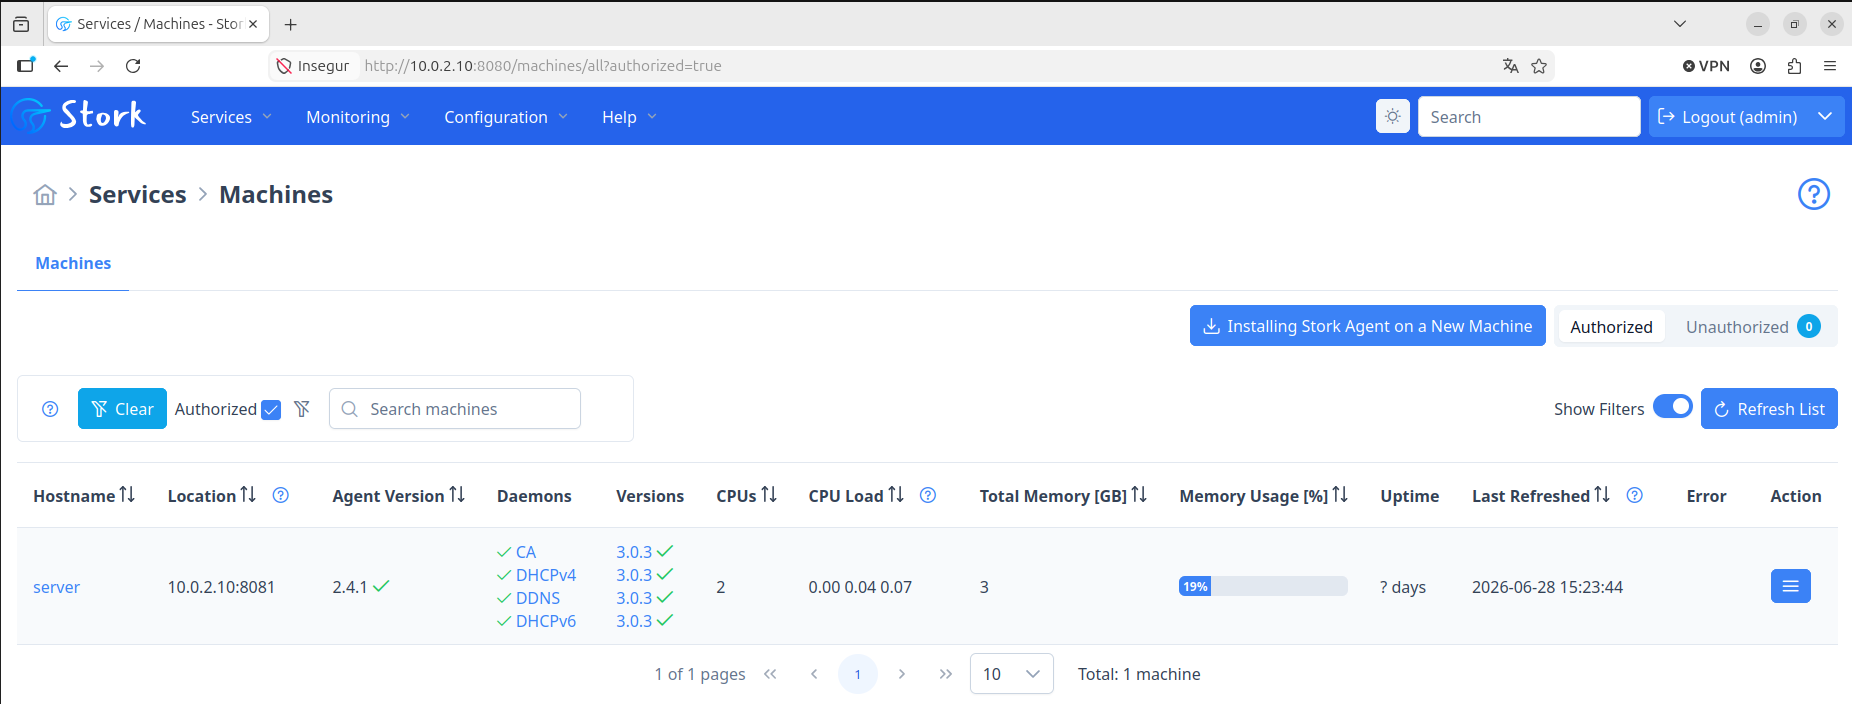Click the home breadcrumb icon
Image resolution: width=1852 pixels, height=704 pixels.
point(45,195)
